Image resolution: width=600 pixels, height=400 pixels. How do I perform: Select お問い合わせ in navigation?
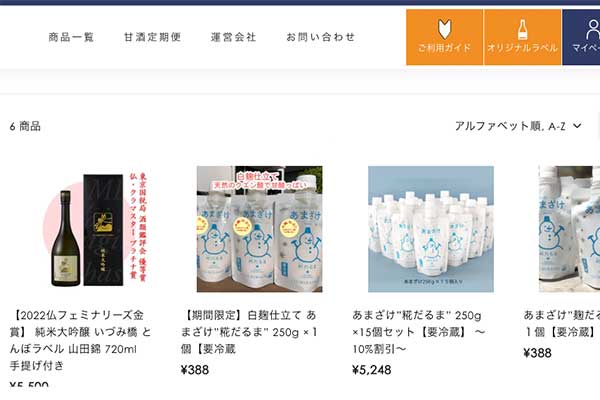click(320, 37)
